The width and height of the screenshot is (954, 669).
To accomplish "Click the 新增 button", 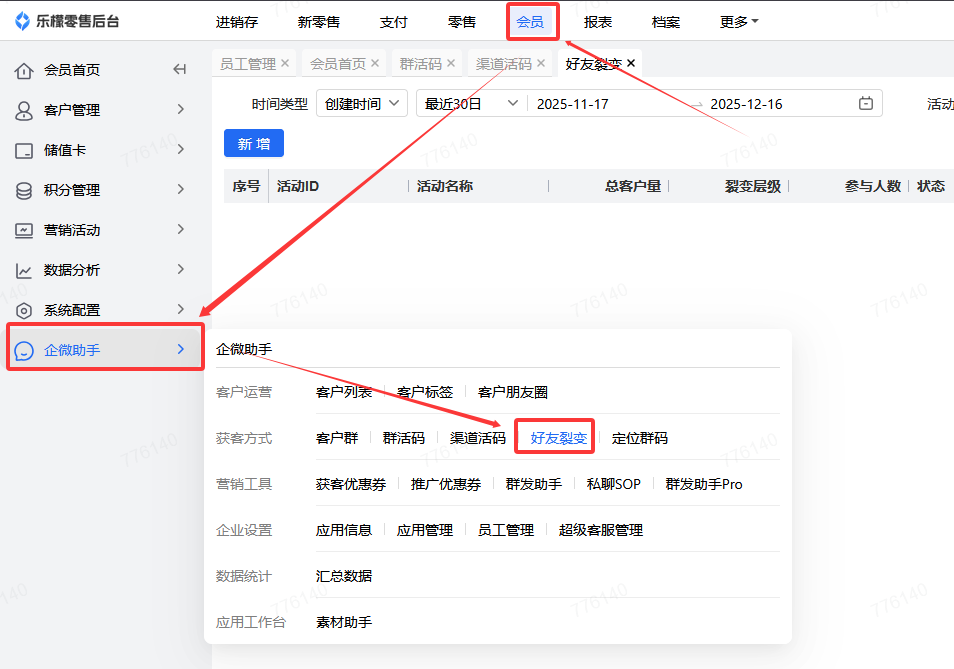I will [x=254, y=144].
